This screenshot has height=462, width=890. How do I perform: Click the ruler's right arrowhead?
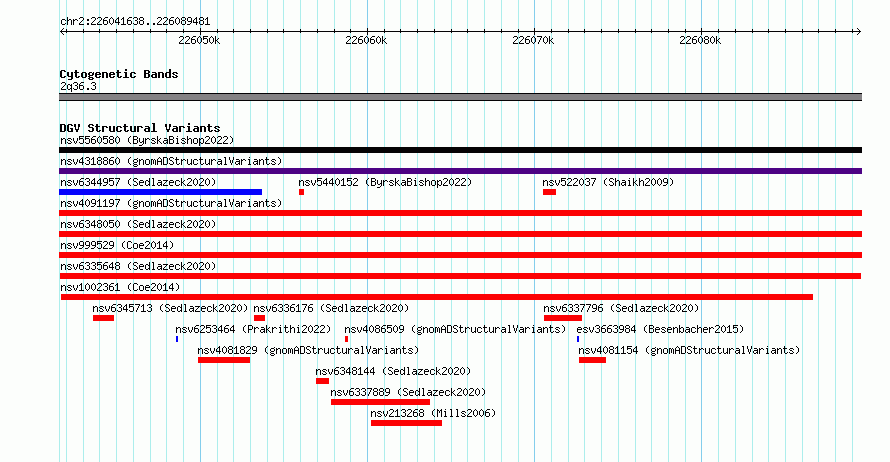(x=858, y=31)
